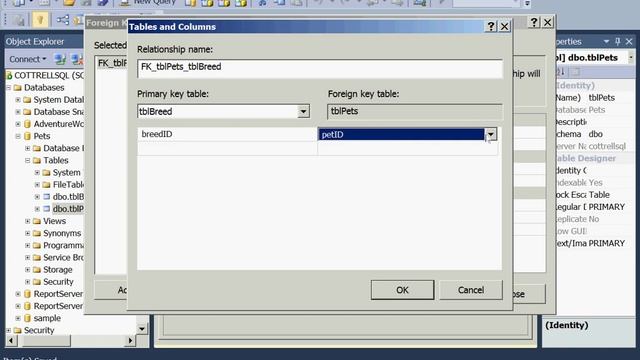Select the highlighted petID foreign key cell

pos(401,134)
